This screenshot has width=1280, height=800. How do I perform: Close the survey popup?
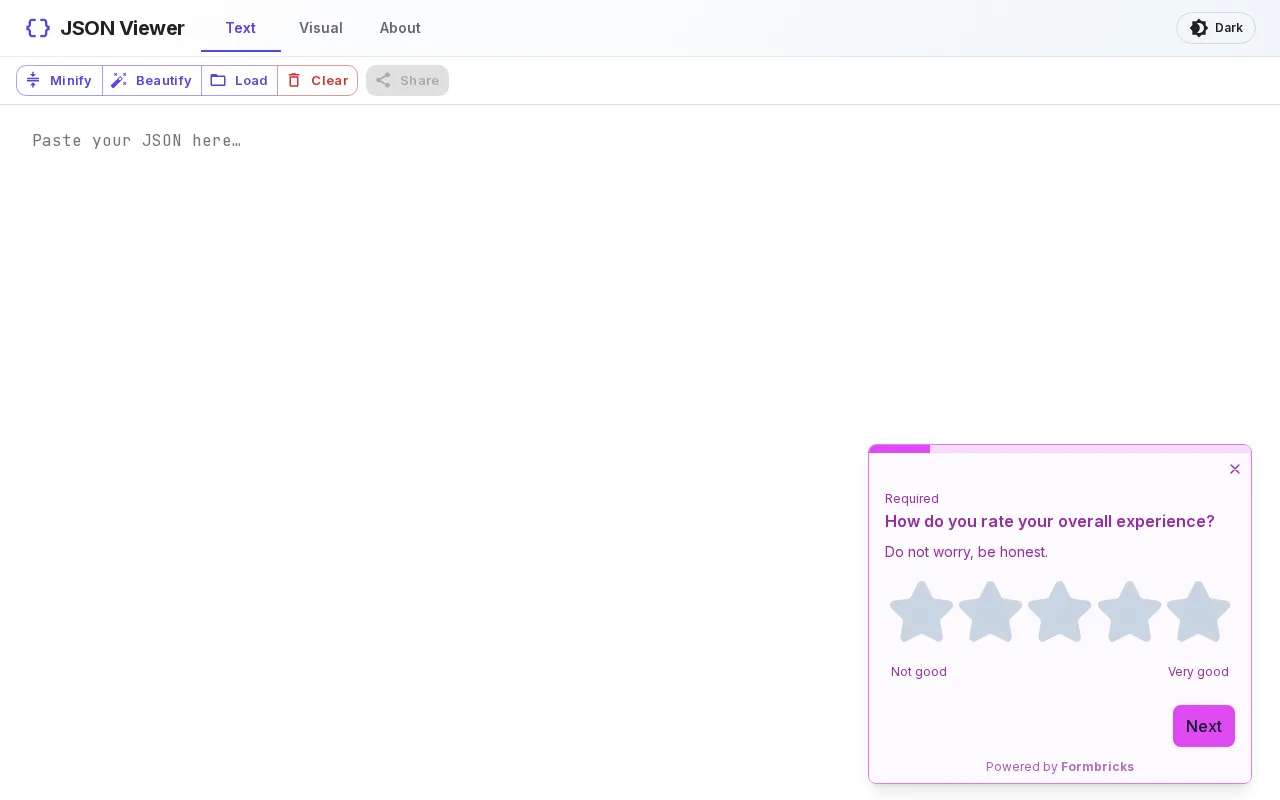1235,469
